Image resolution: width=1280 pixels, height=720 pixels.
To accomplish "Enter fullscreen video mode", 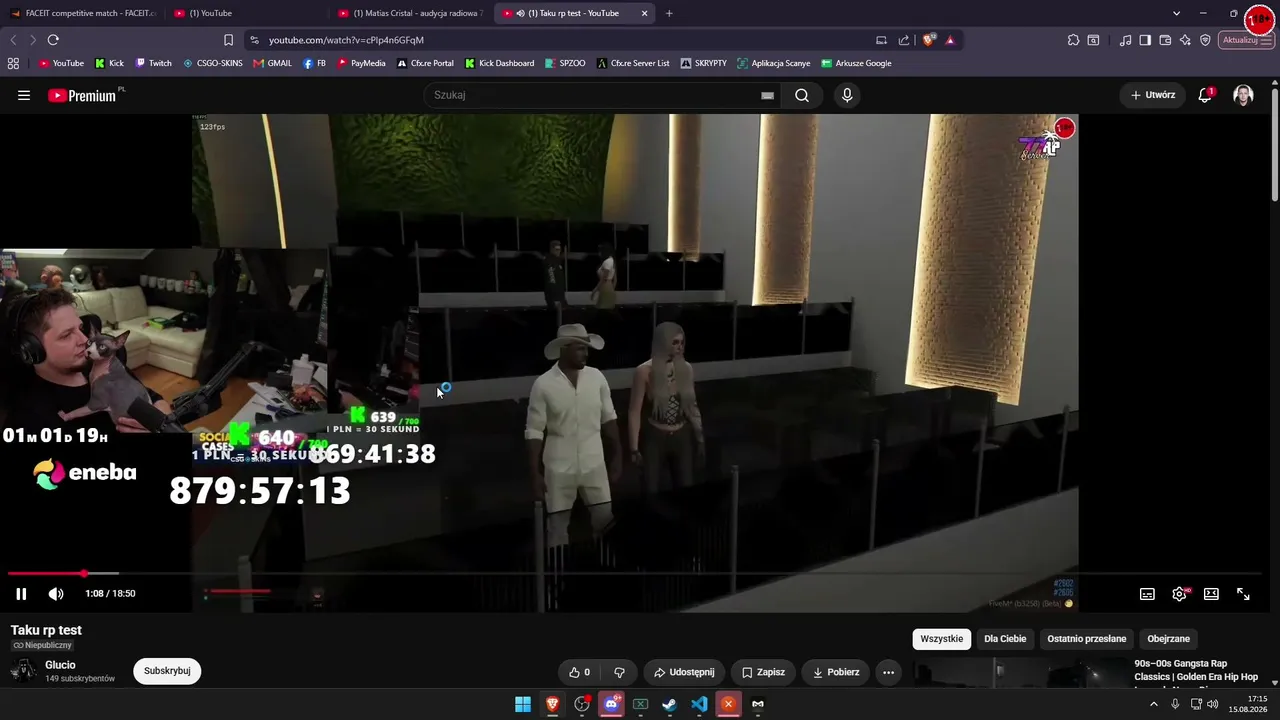I will tap(1243, 594).
